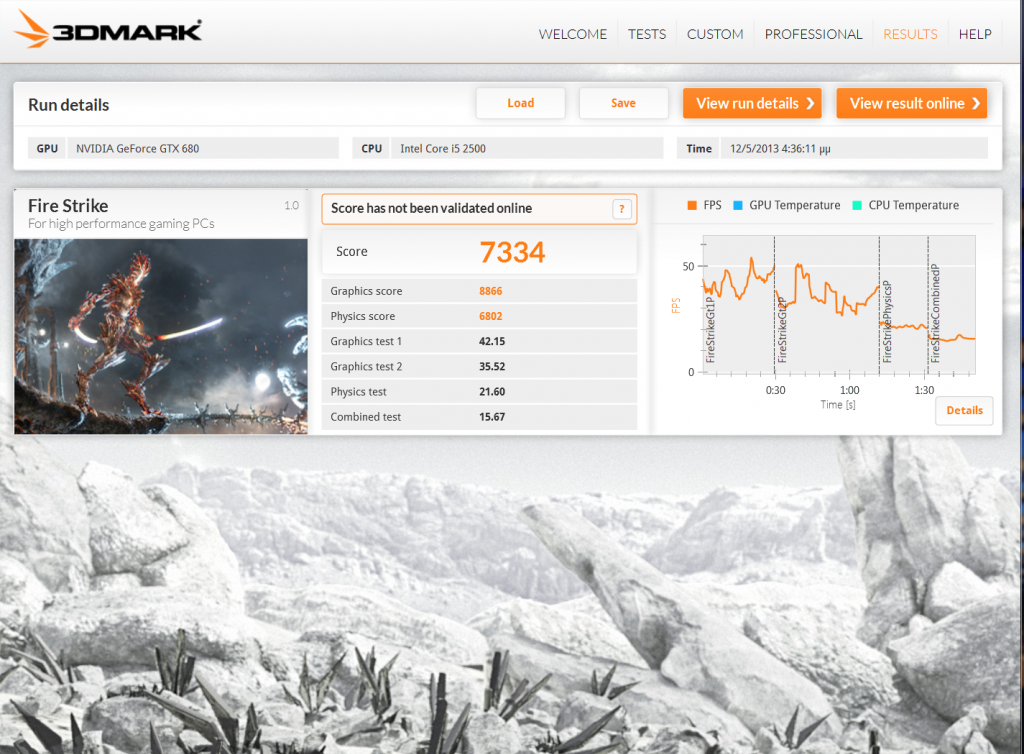The image size is (1024, 754).
Task: Open the HELP tab
Action: 975,34
